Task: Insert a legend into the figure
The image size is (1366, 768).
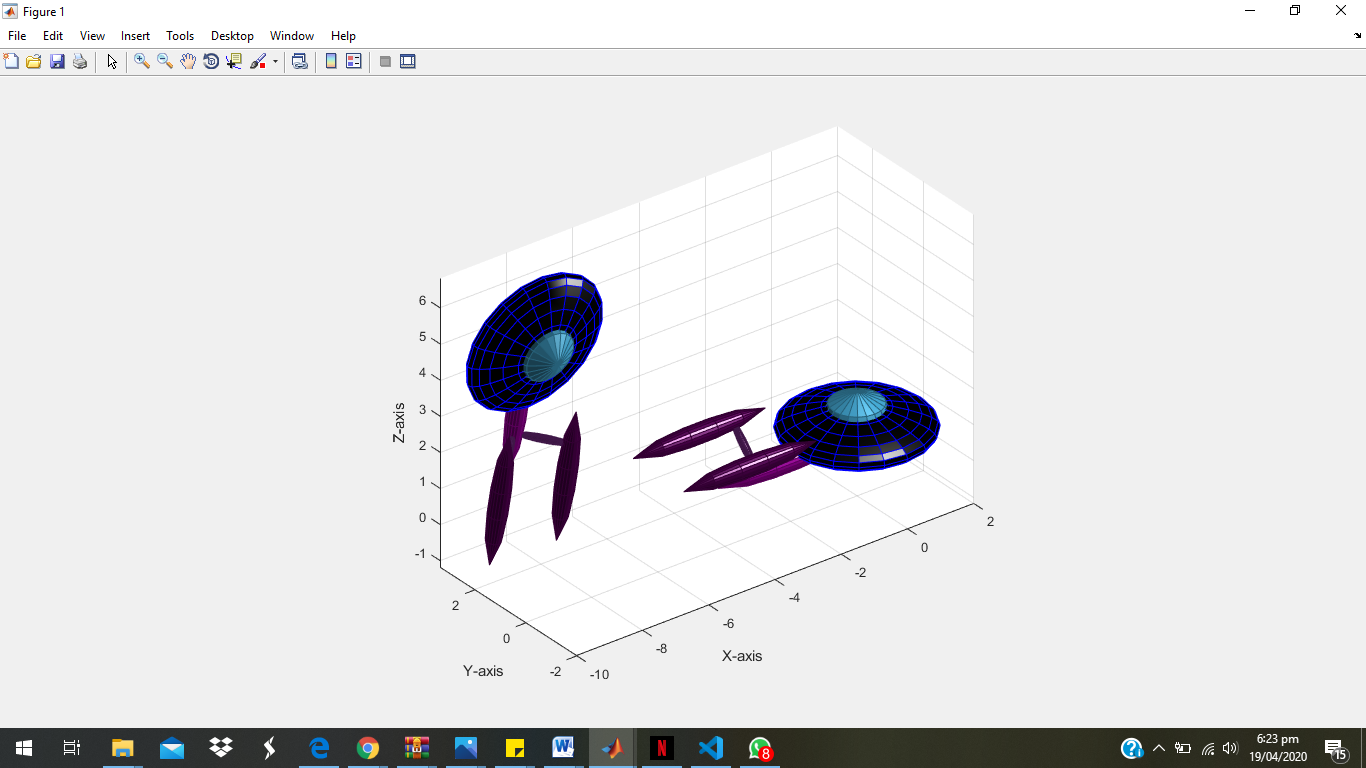Action: click(x=353, y=61)
